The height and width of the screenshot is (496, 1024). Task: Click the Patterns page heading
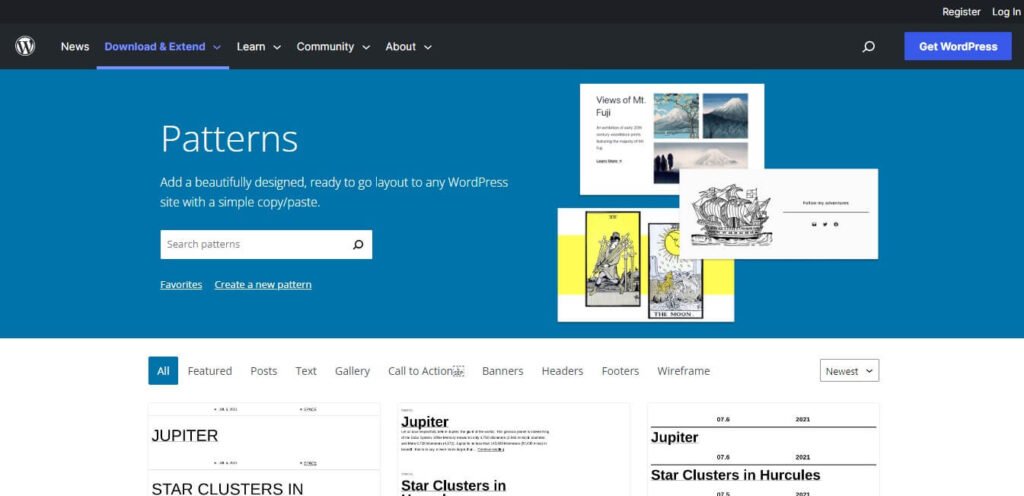click(x=229, y=139)
